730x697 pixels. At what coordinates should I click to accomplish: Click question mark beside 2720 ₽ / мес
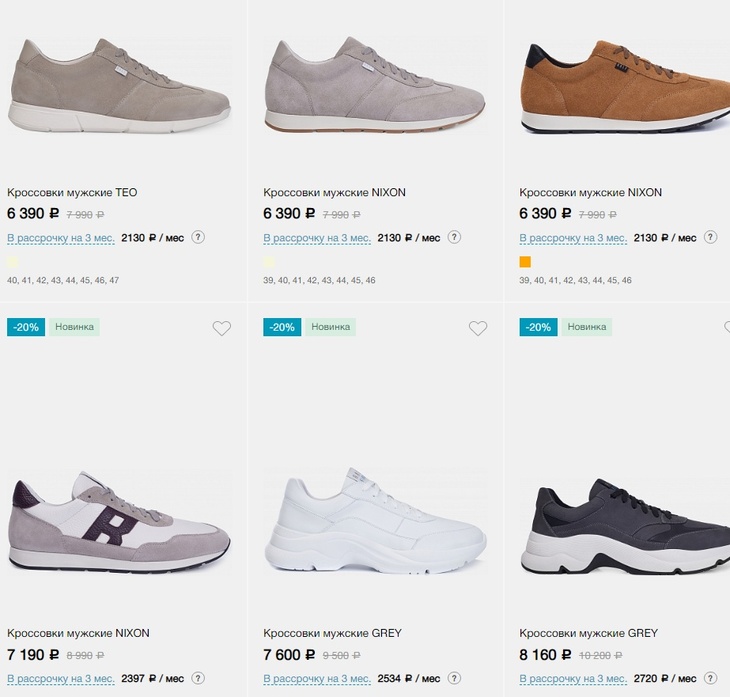pyautogui.click(x=710, y=678)
